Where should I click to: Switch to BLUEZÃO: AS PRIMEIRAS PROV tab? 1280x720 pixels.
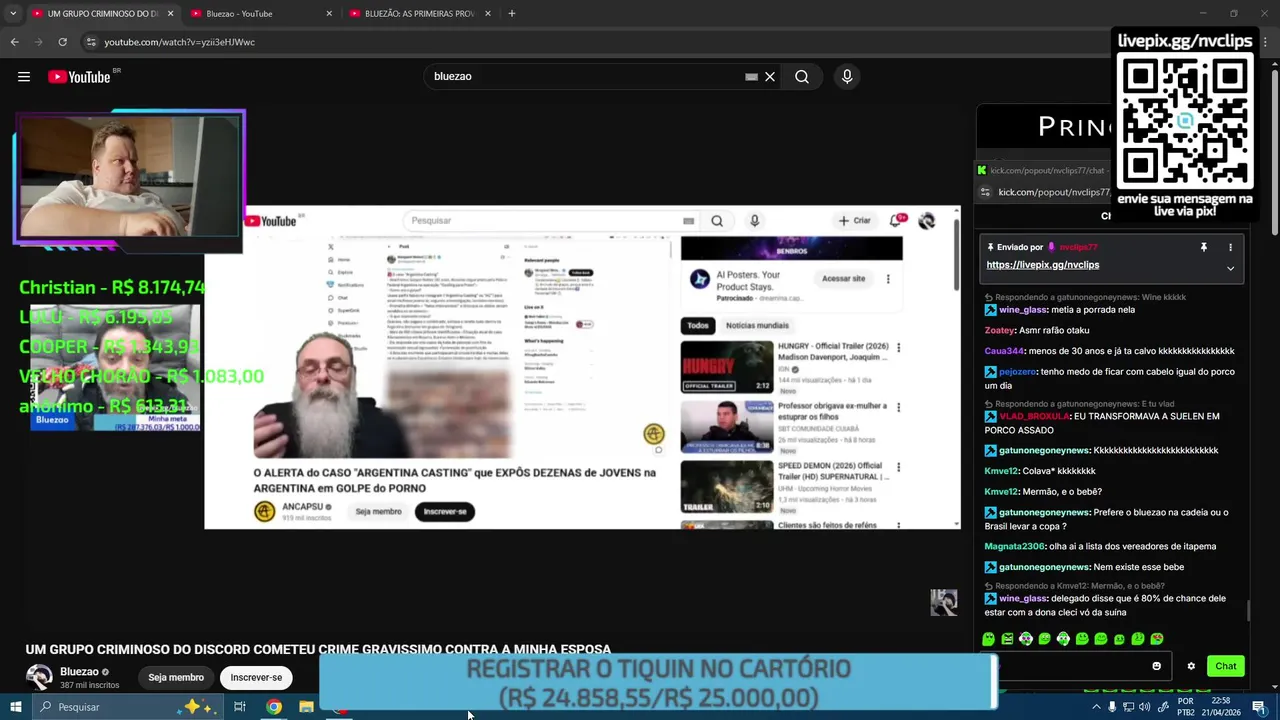(x=420, y=14)
